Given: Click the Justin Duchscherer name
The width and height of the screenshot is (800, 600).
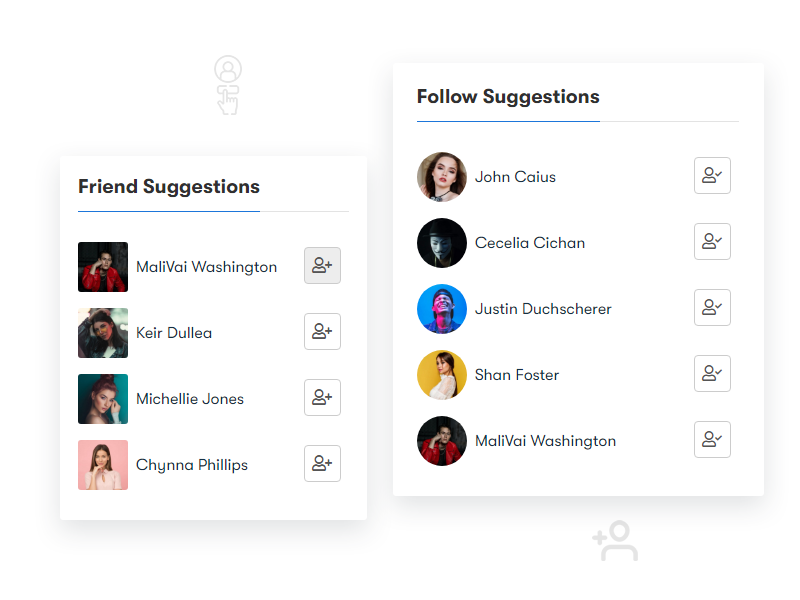Looking at the screenshot, I should 543,309.
